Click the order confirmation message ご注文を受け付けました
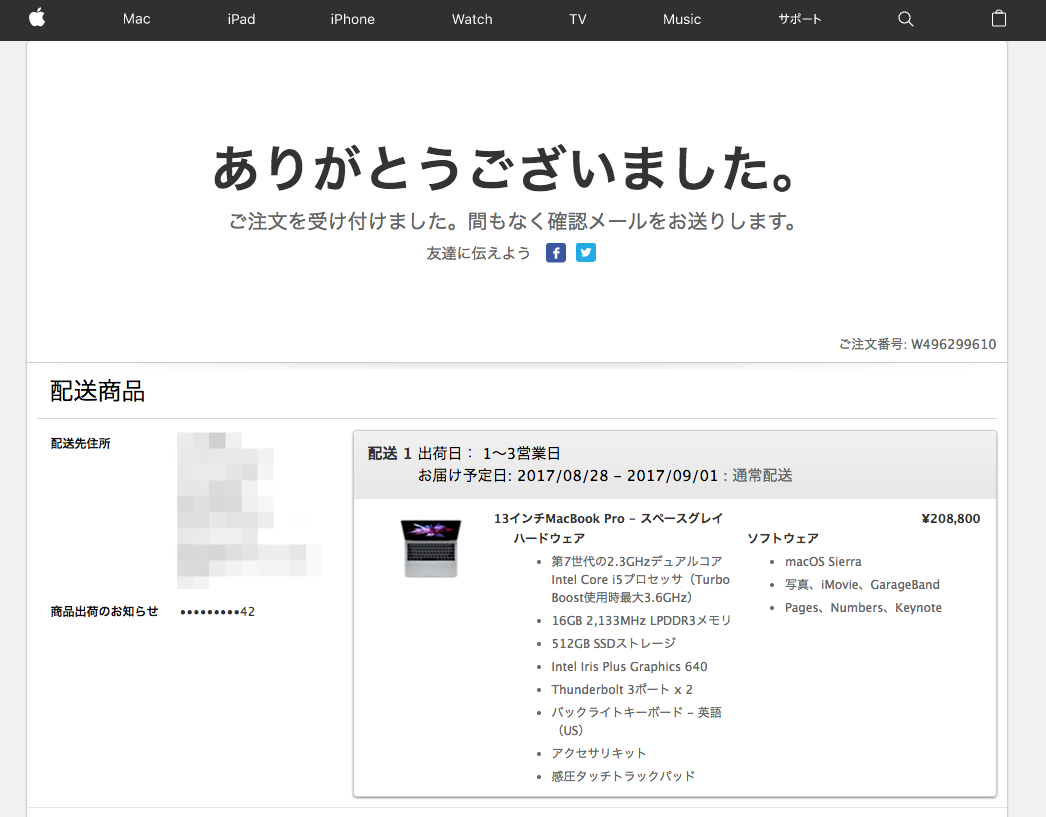 pos(512,221)
